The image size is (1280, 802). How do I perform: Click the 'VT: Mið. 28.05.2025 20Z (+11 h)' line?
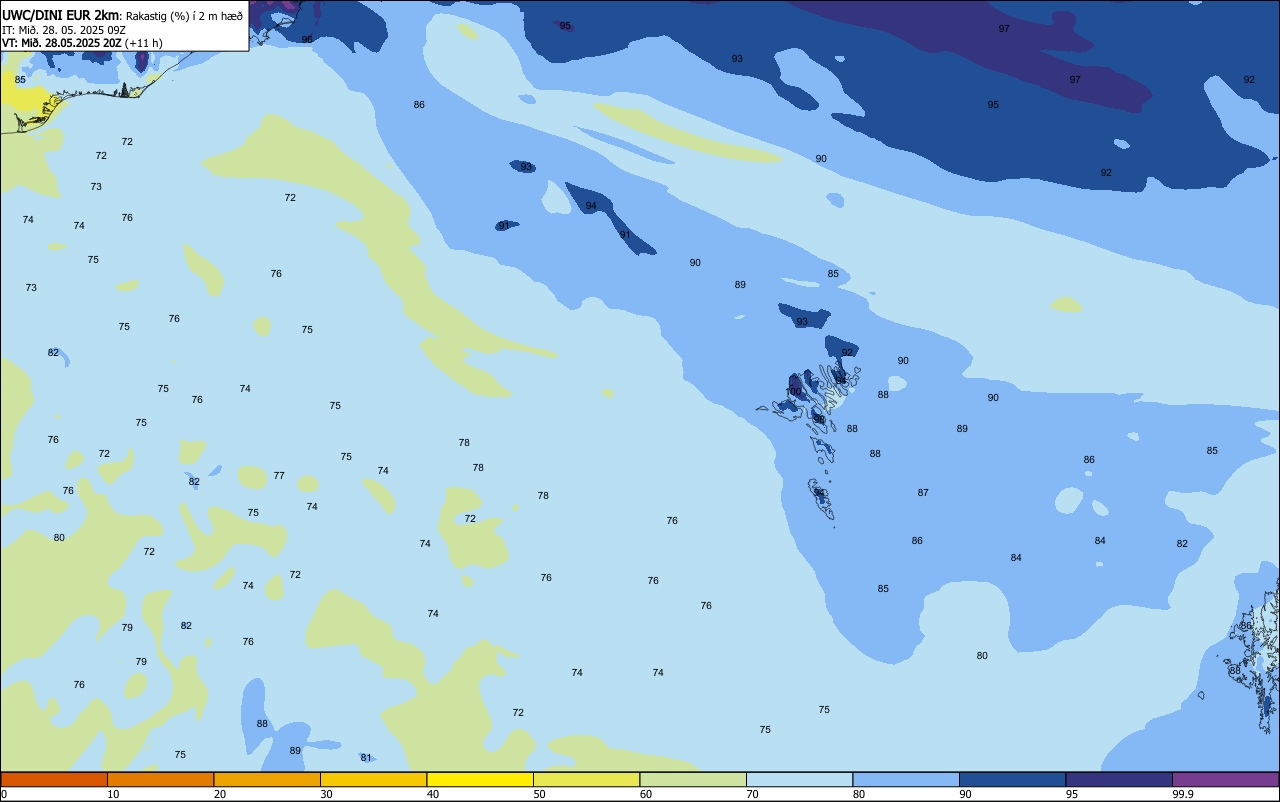pyautogui.click(x=82, y=43)
